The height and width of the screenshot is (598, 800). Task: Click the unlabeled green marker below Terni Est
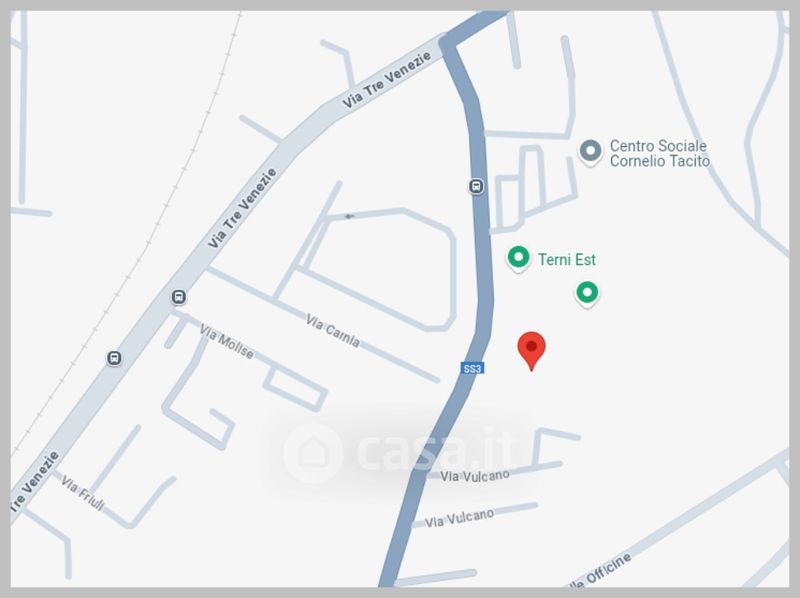point(587,294)
